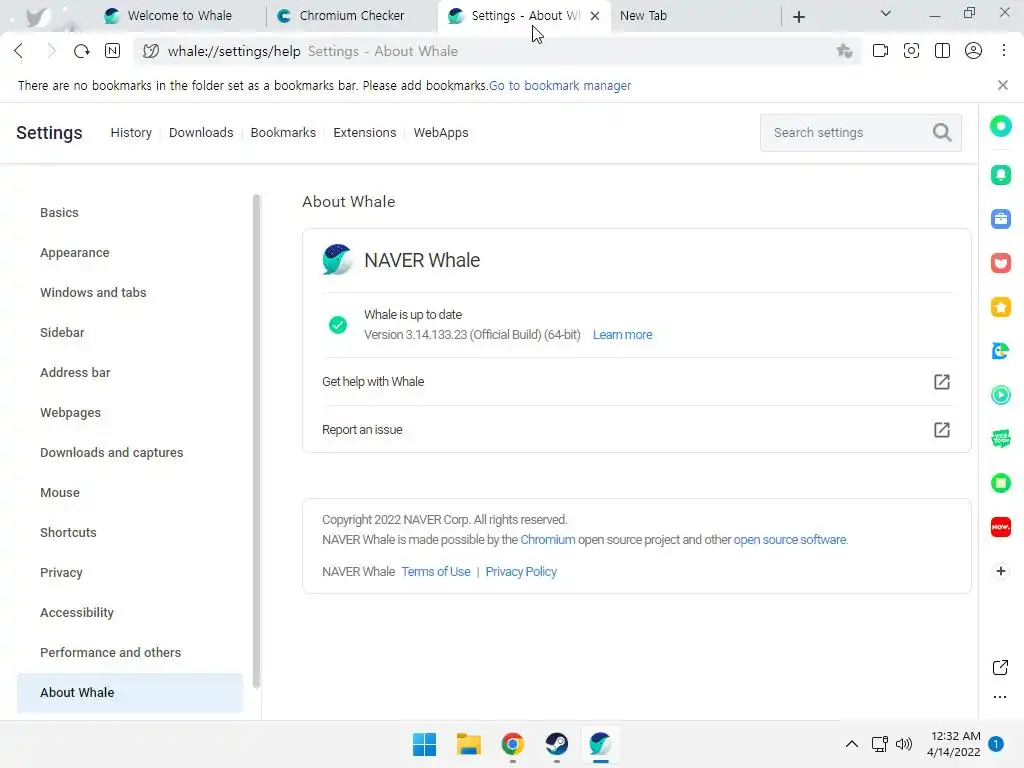Screen dimensions: 1024x768
Task: Add a new sidebar app plus
Action: pyautogui.click(x=1000, y=571)
